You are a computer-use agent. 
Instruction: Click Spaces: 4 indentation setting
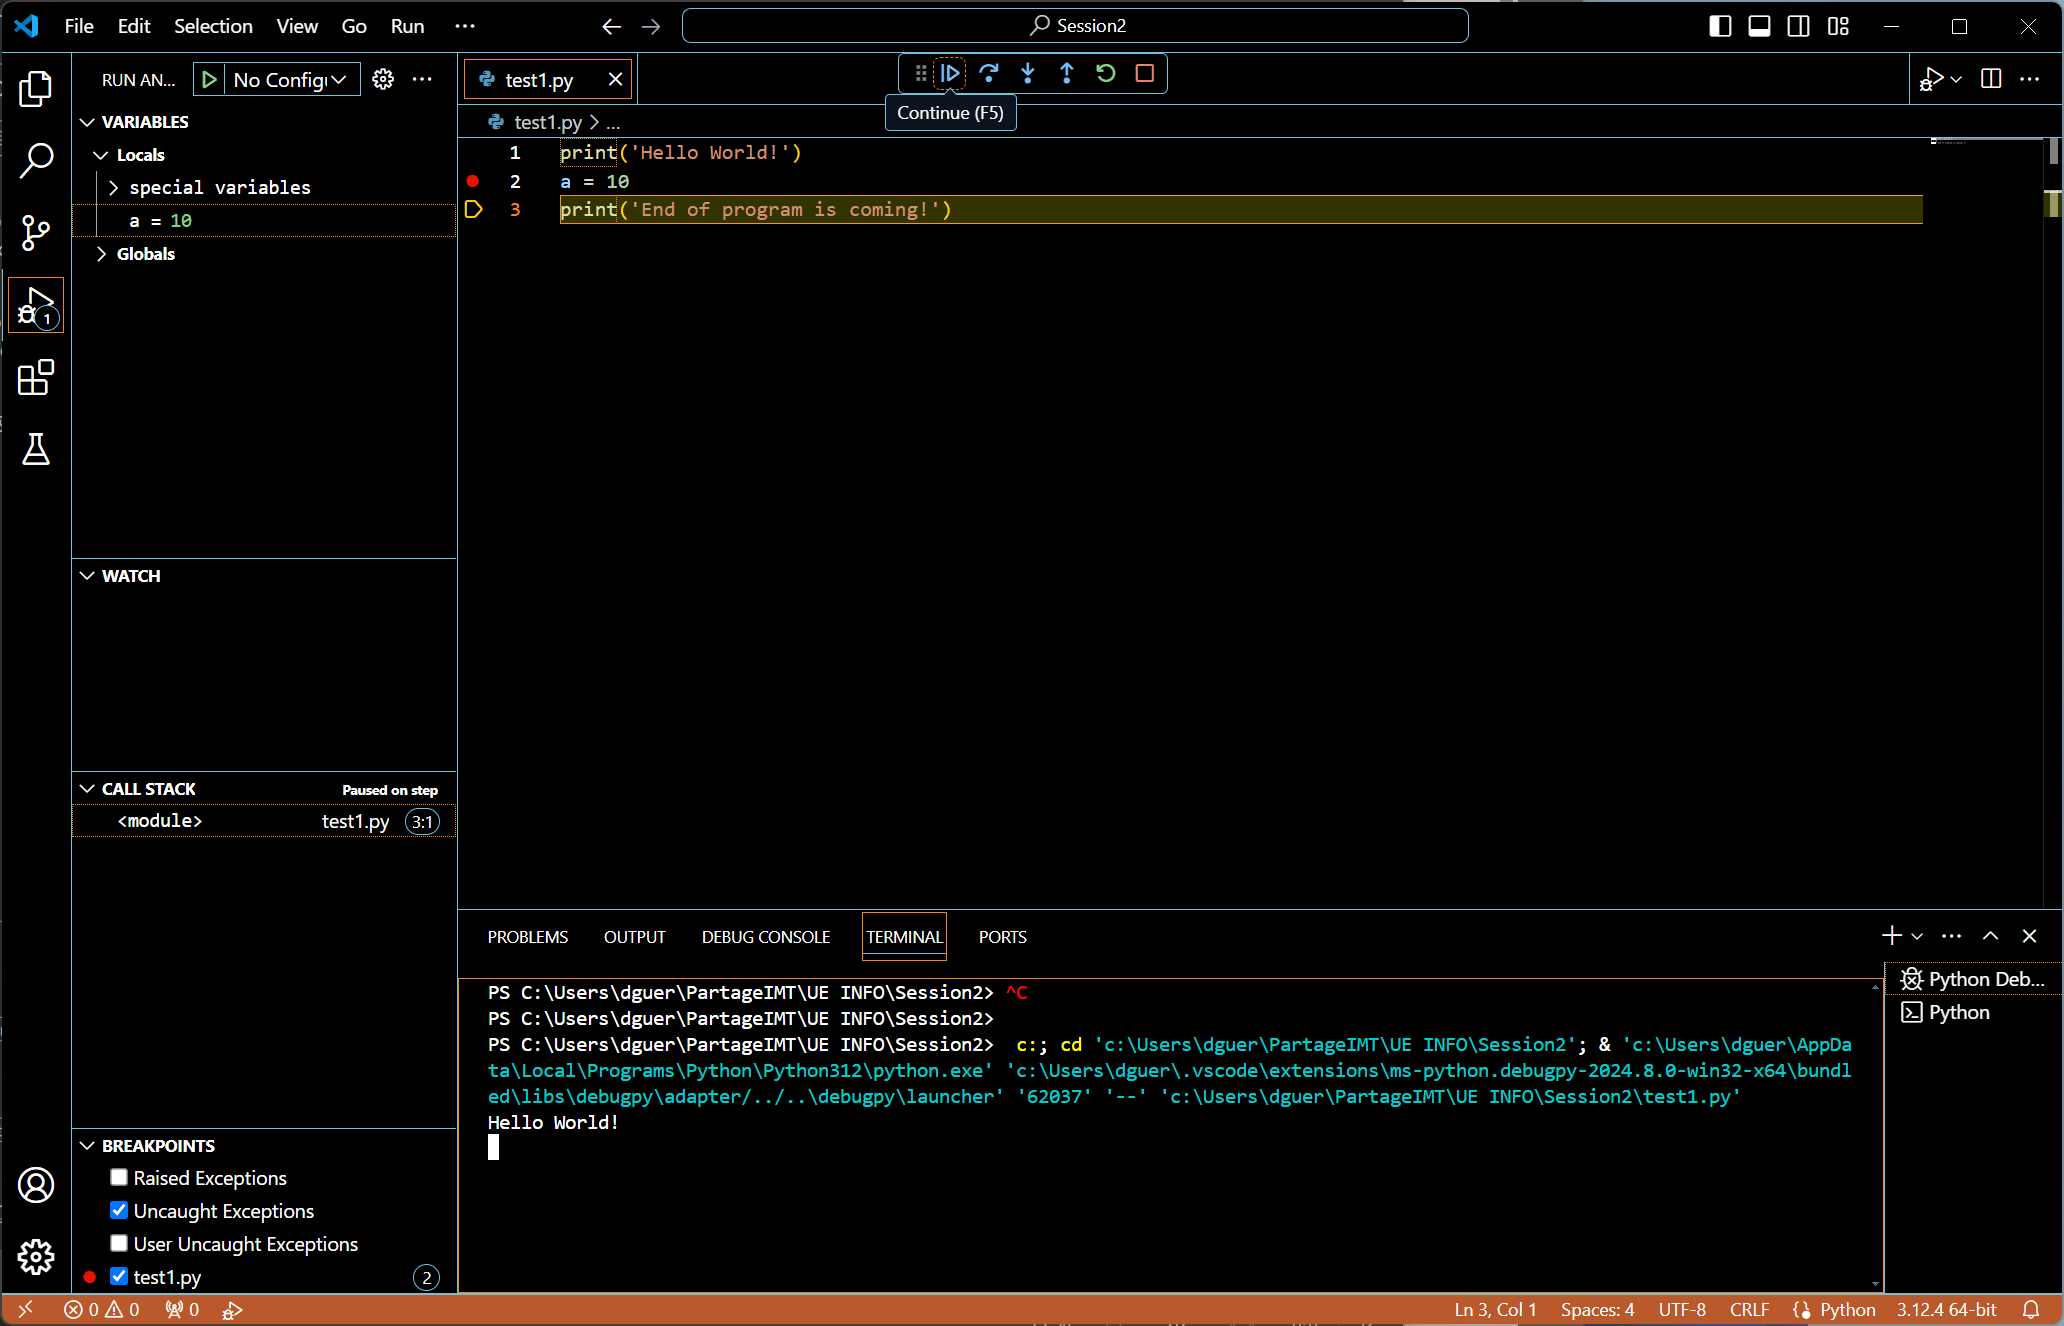coord(1597,1310)
